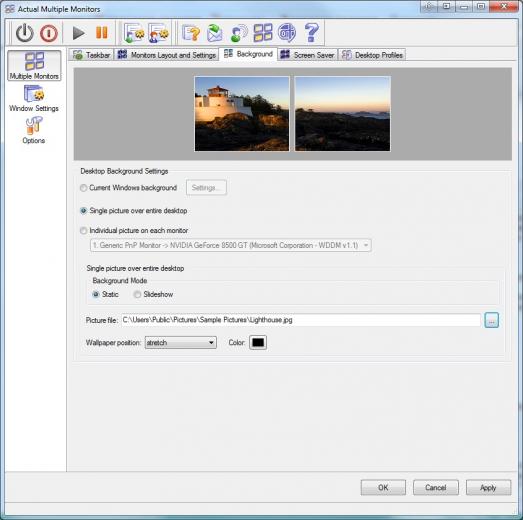Click the orange pause icon

(102, 32)
